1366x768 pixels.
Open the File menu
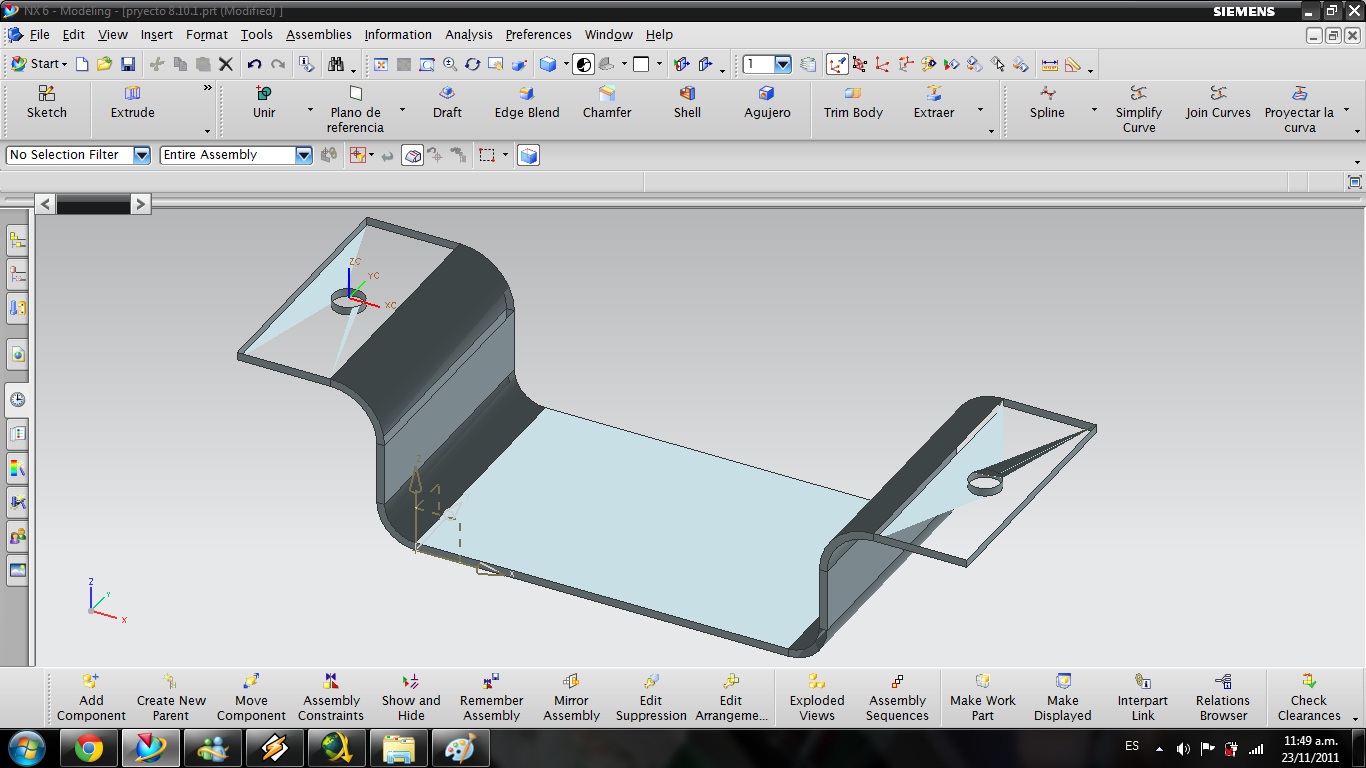tap(39, 34)
